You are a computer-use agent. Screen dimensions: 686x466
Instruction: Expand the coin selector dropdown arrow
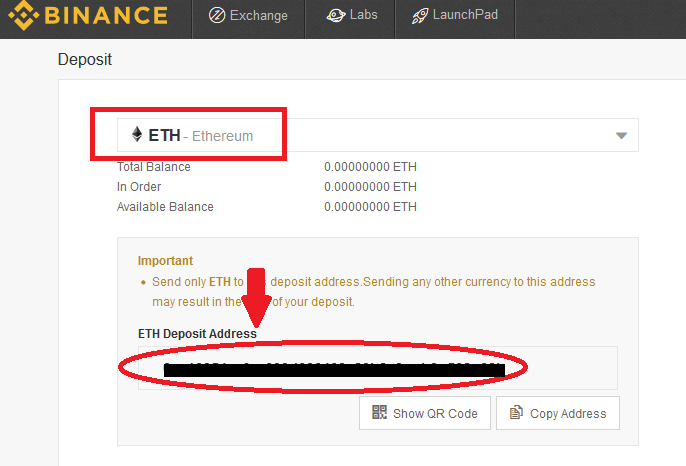click(621, 136)
